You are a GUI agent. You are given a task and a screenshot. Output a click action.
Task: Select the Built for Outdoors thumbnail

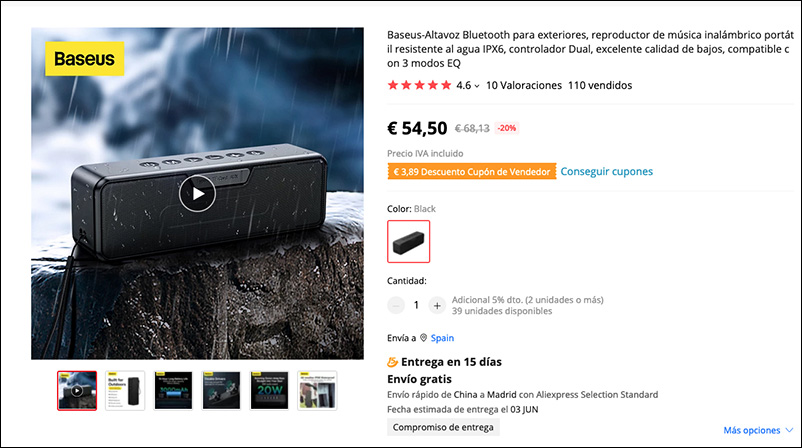pos(125,391)
